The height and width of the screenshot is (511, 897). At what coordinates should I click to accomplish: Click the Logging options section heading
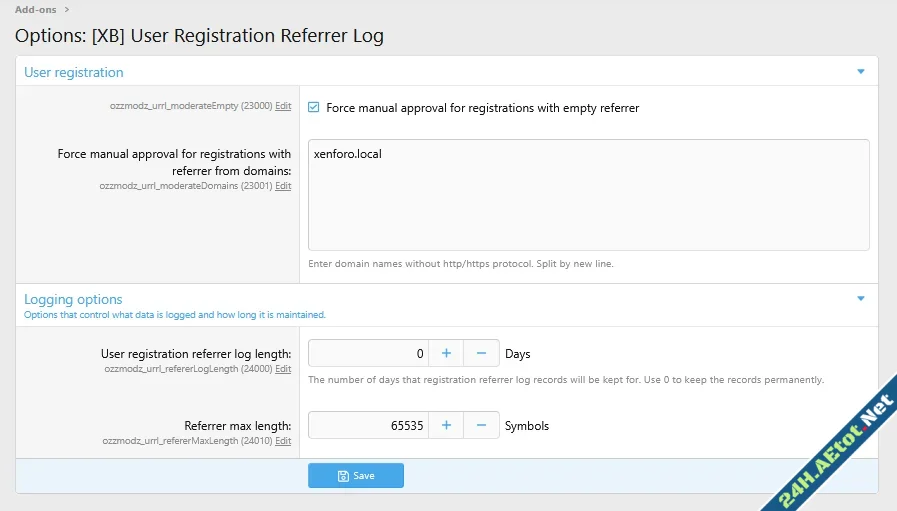[73, 299]
